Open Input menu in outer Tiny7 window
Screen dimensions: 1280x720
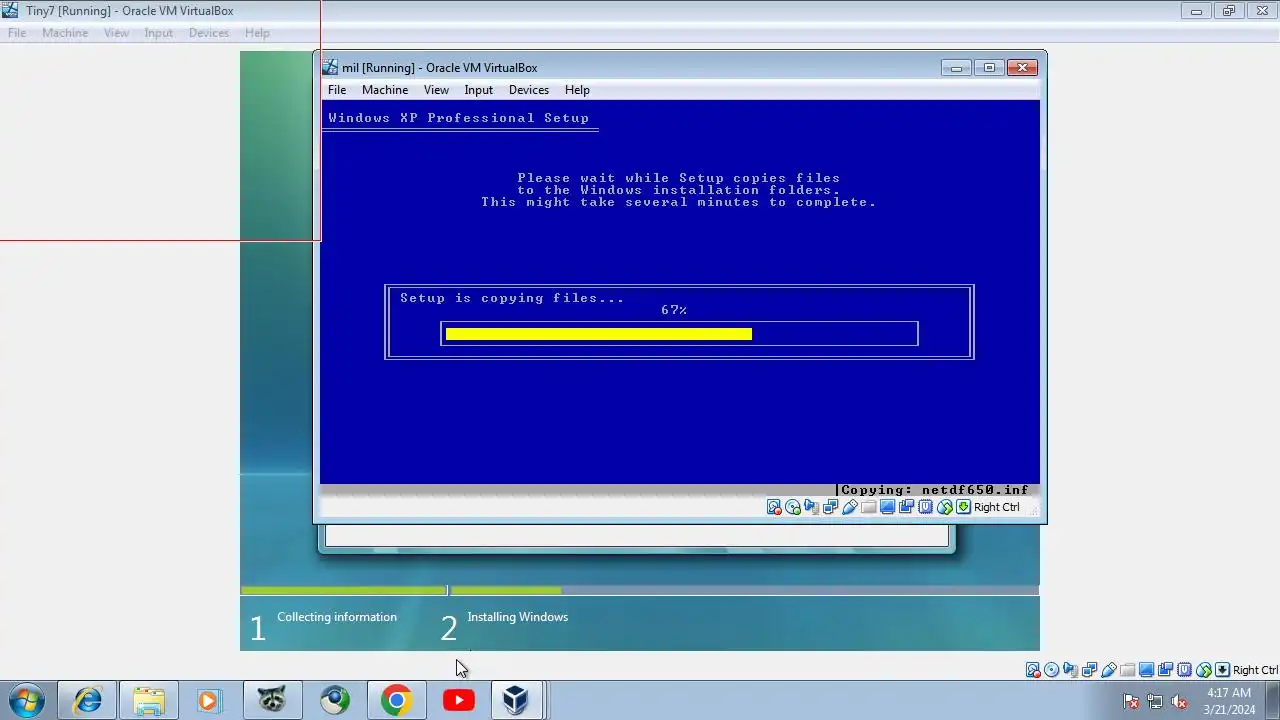158,33
